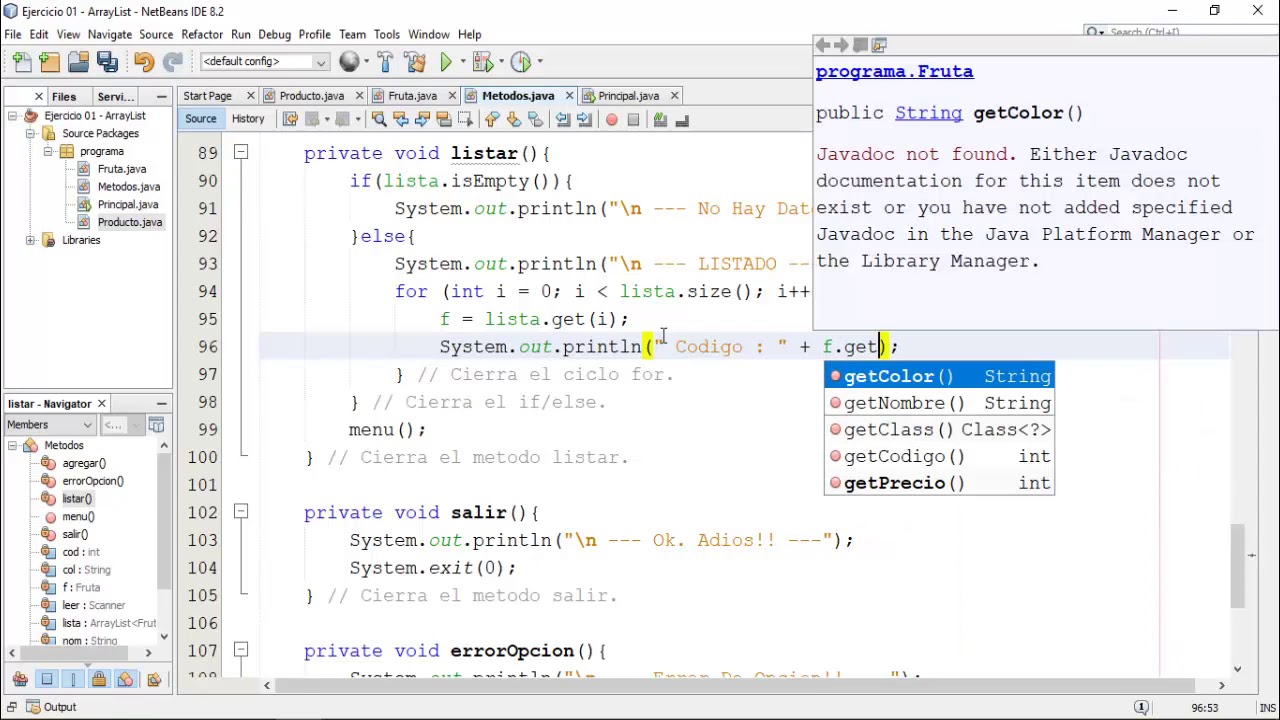This screenshot has height=720, width=1280.
Task: Collapse the programa package node
Action: click(x=48, y=152)
